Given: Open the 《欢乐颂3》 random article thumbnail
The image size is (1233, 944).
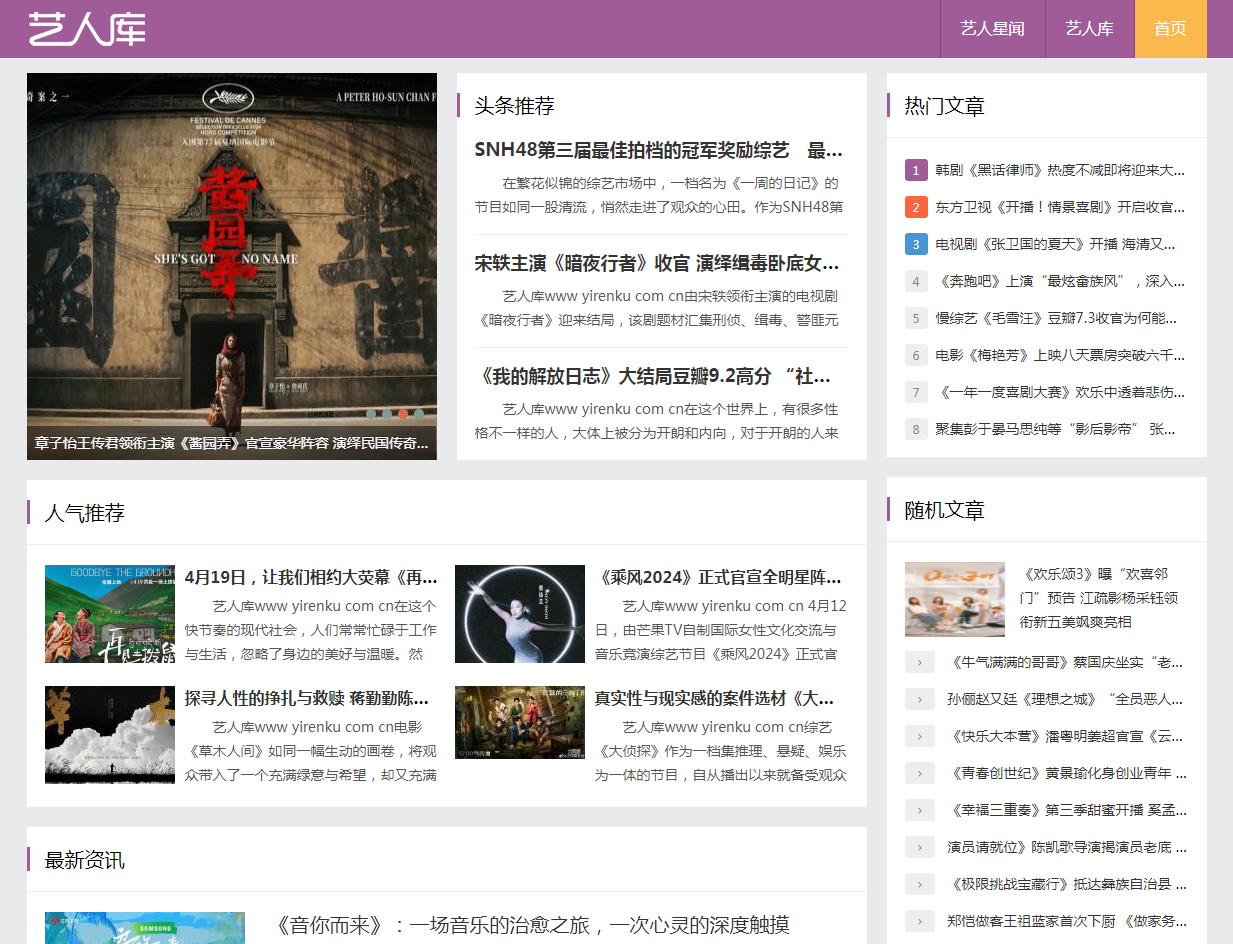Looking at the screenshot, I should [x=955, y=599].
